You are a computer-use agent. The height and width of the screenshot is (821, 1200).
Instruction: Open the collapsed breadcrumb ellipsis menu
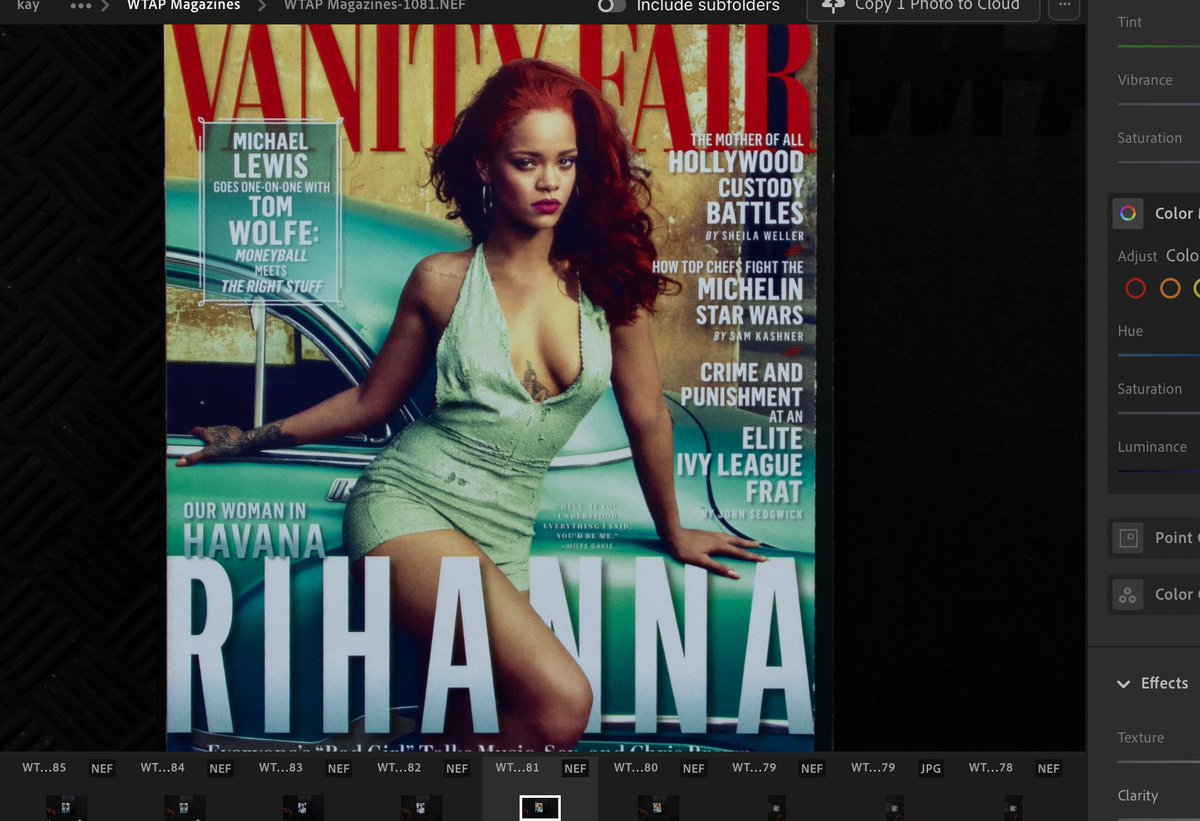point(81,6)
